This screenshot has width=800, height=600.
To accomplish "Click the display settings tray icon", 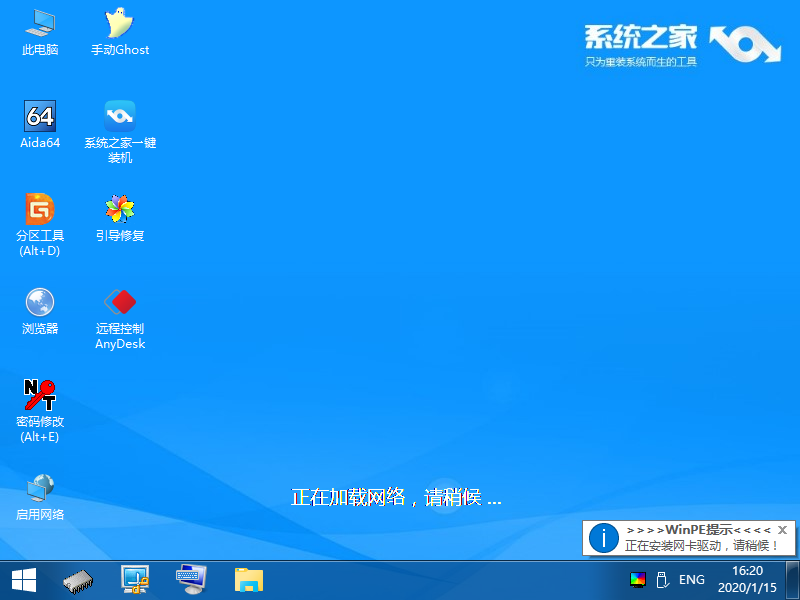I will pyautogui.click(x=637, y=579).
